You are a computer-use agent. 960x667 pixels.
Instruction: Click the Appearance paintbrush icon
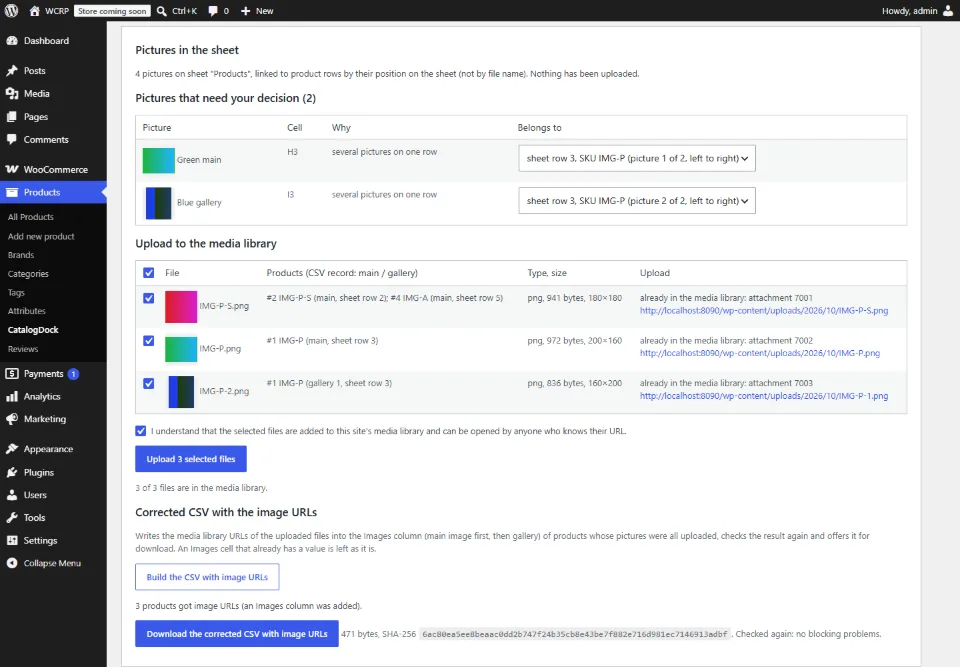pos(12,449)
